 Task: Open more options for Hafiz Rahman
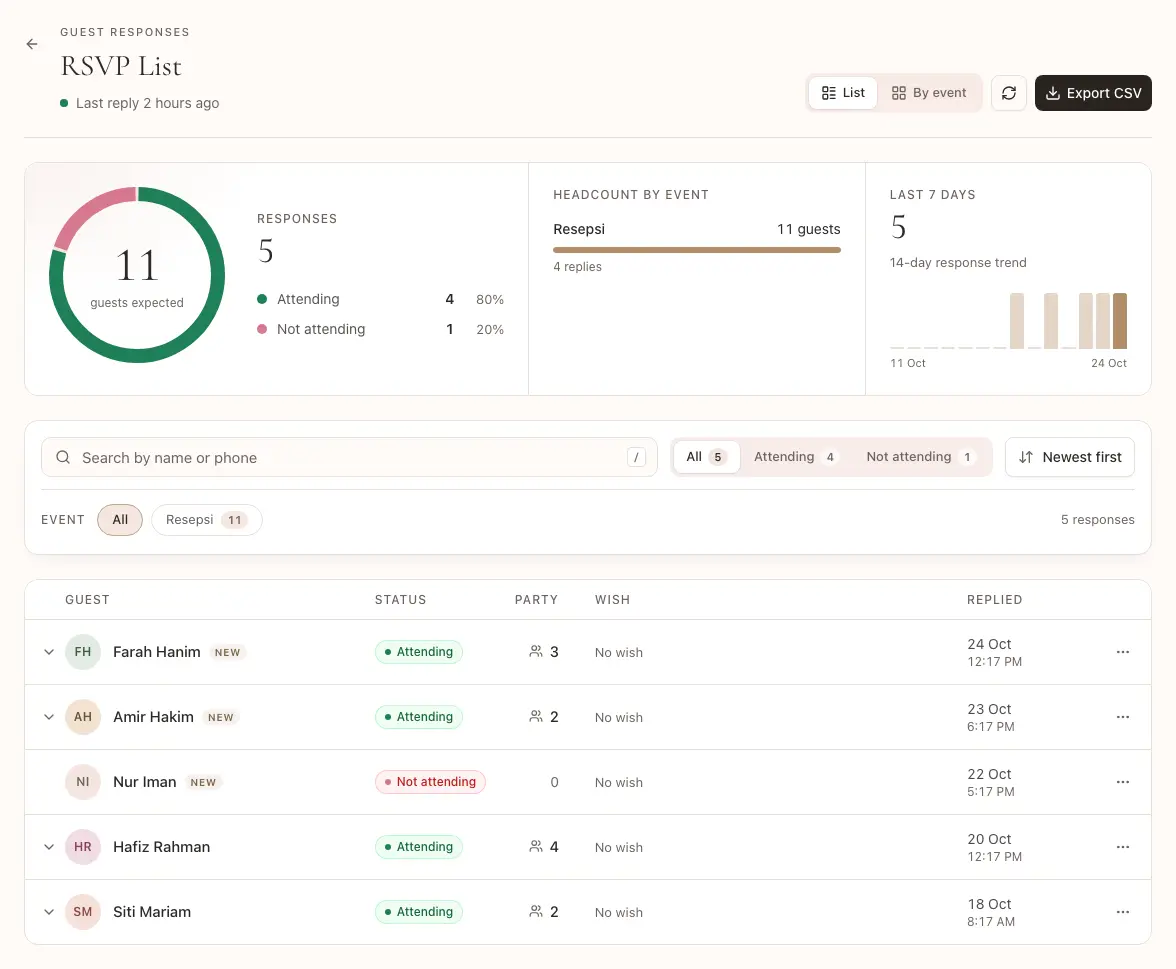pos(1123,847)
